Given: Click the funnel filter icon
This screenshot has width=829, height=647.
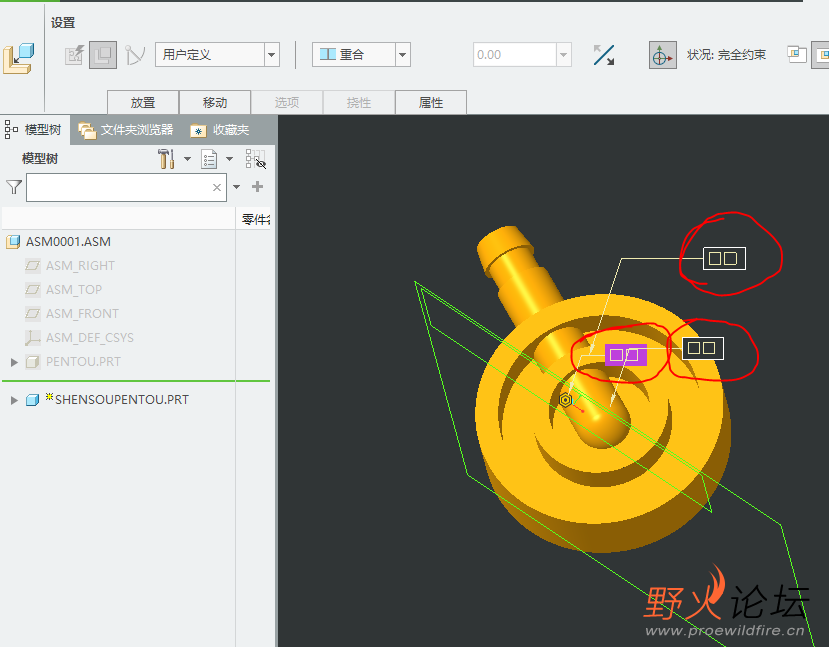Looking at the screenshot, I should pos(14,187).
